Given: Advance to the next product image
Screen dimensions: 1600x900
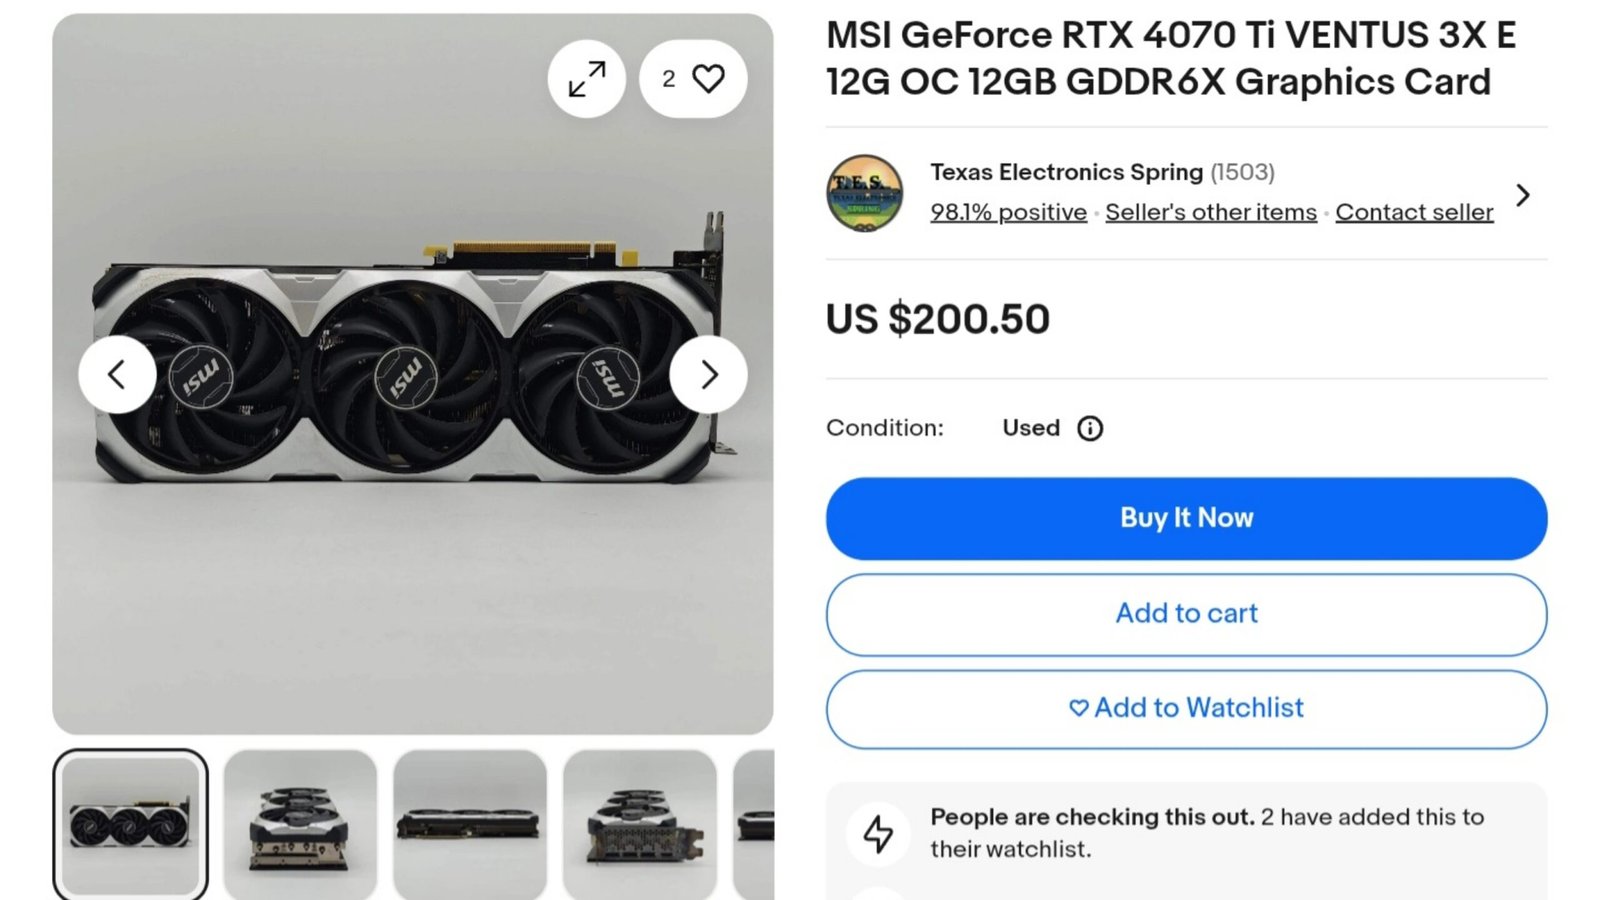Looking at the screenshot, I should (709, 375).
